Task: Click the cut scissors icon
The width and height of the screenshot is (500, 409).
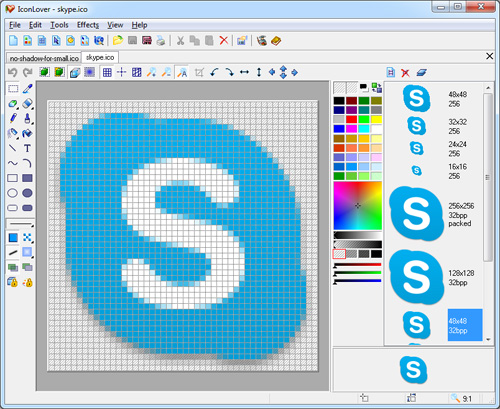Action: (x=180, y=41)
